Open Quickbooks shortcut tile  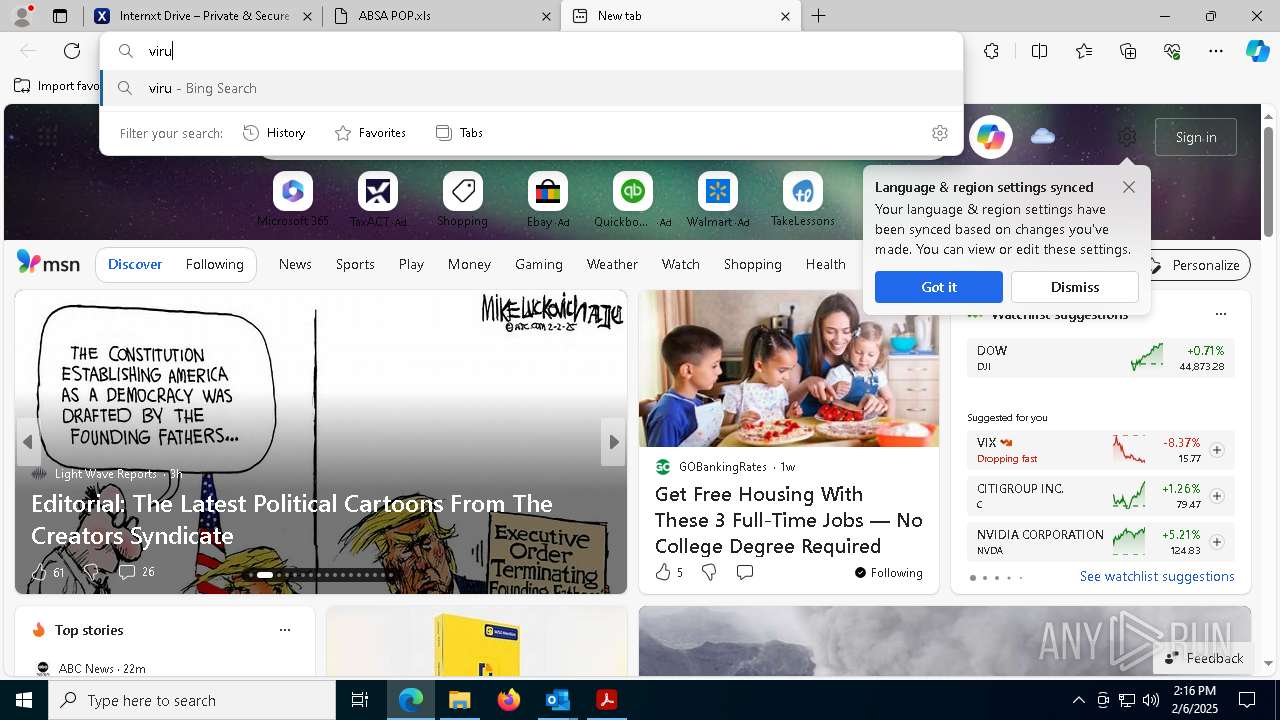coord(632,200)
